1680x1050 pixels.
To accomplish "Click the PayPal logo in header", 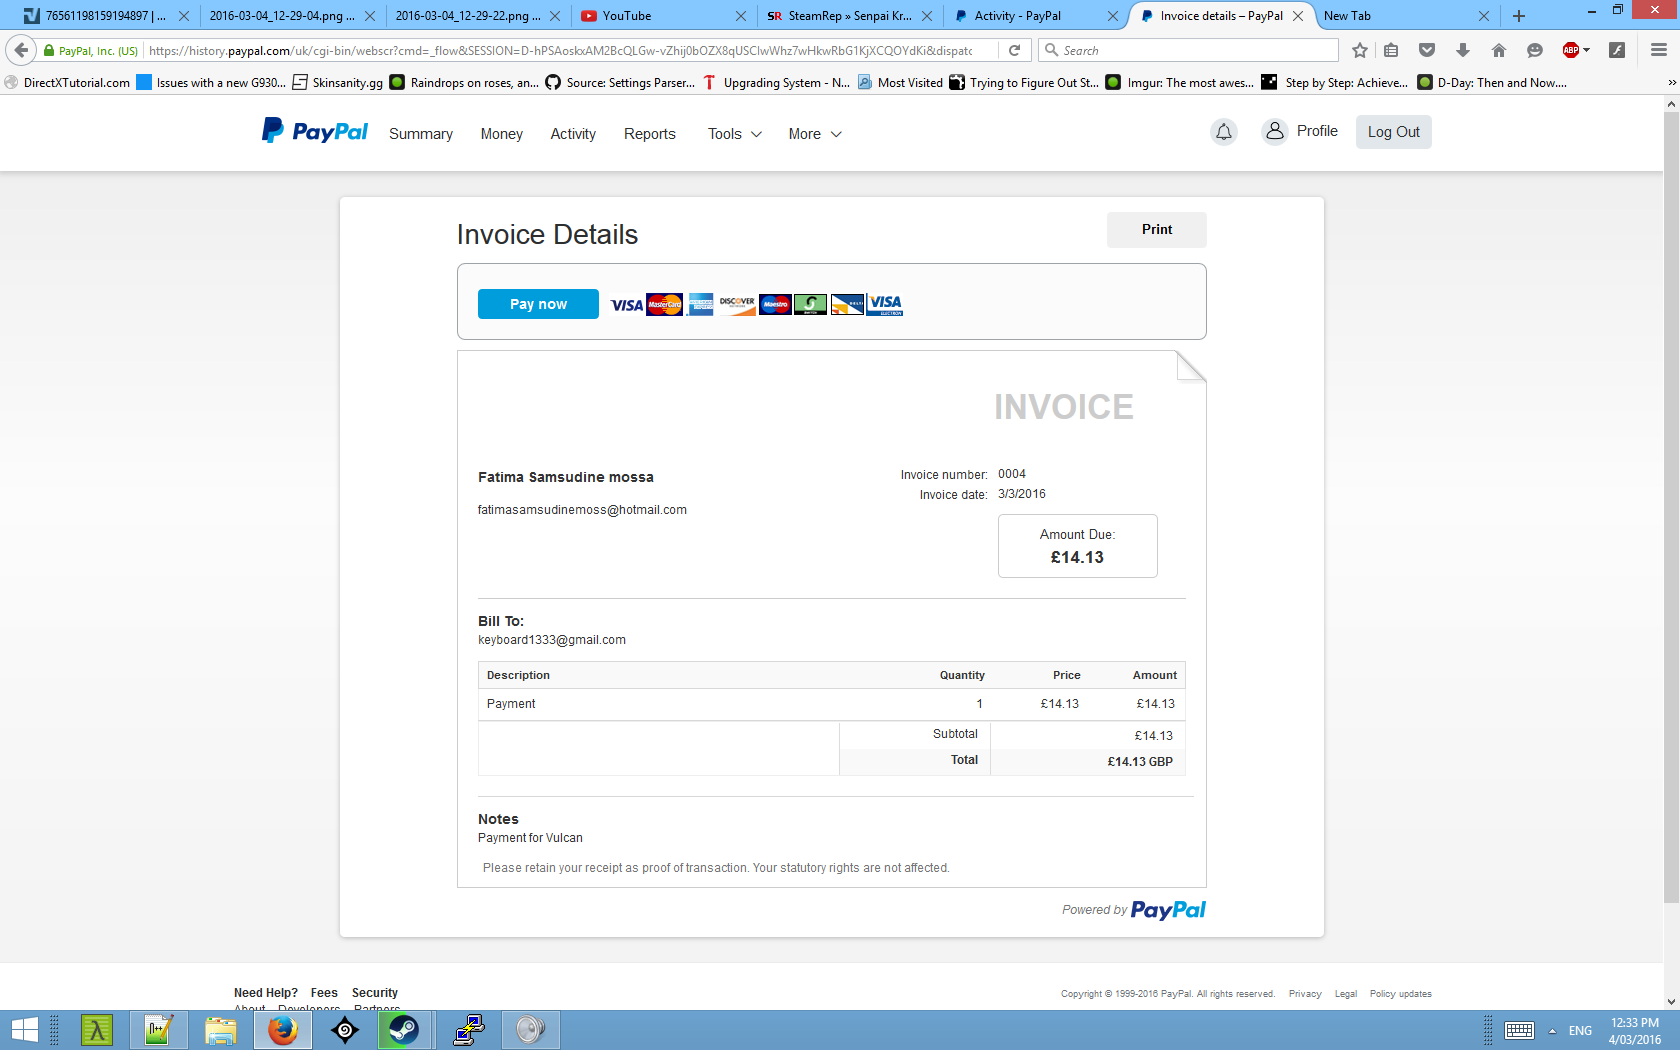I will pos(315,132).
